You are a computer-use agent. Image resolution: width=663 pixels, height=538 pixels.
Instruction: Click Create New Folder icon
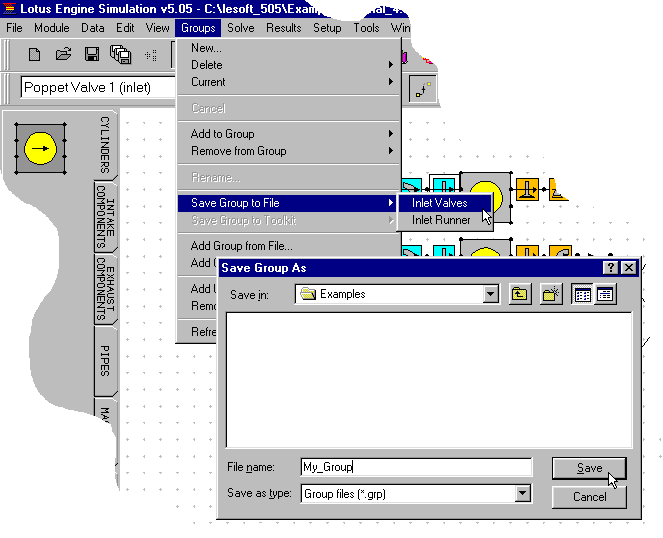pos(551,294)
